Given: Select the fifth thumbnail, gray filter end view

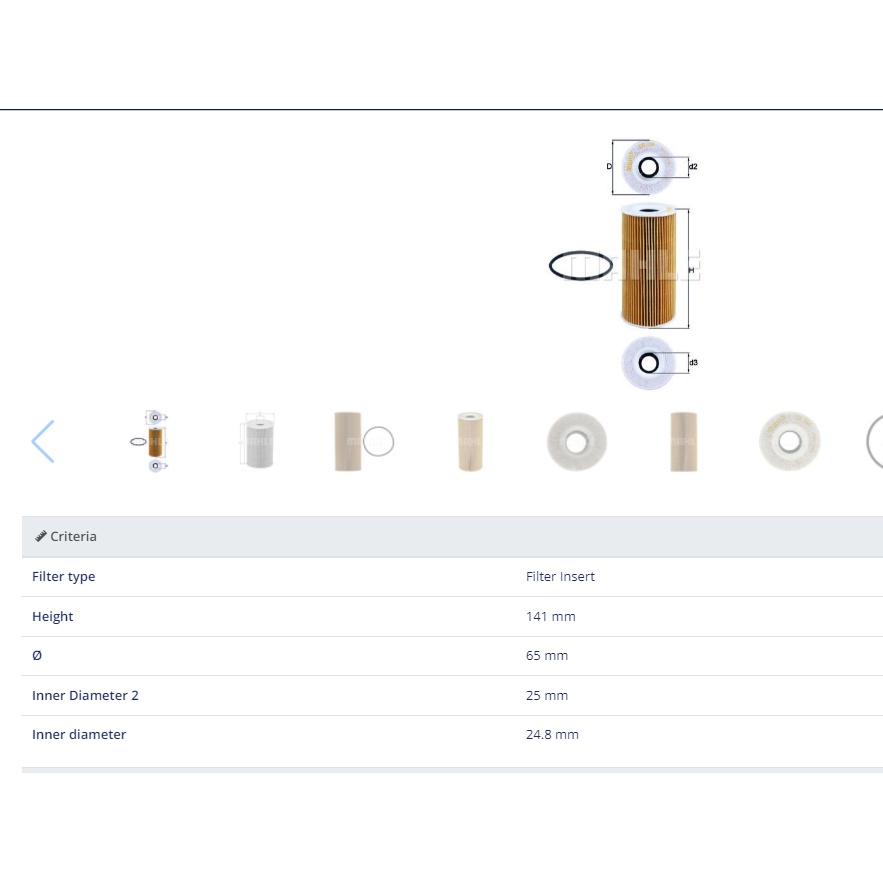Looking at the screenshot, I should 577,441.
